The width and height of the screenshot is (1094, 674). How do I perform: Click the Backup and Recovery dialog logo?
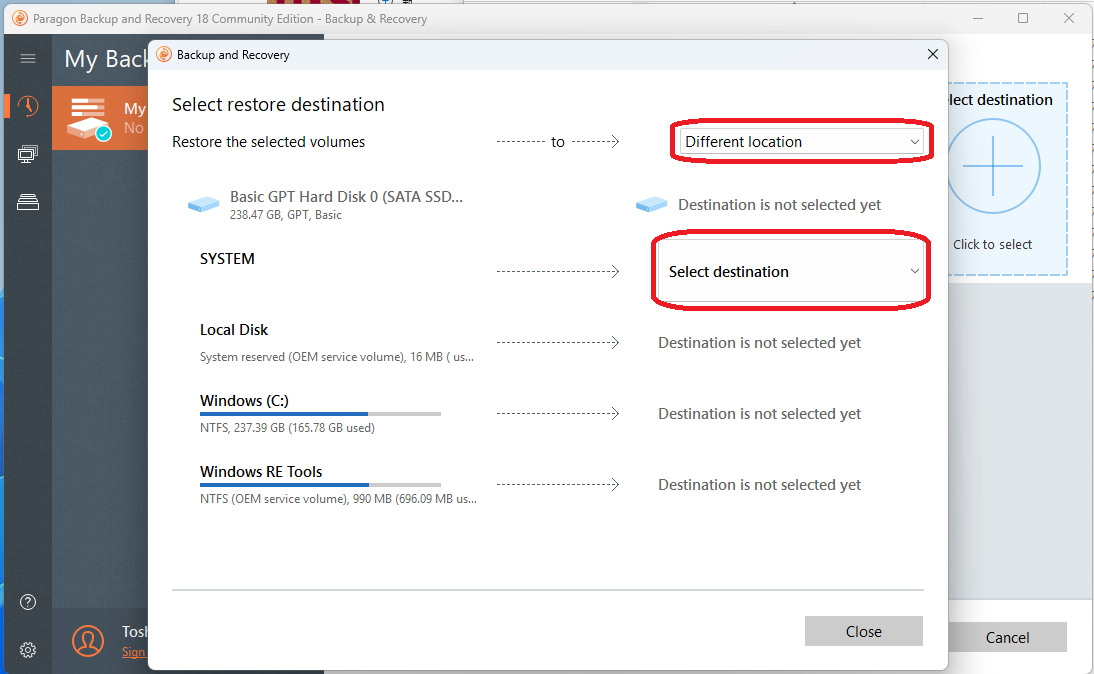coord(164,54)
